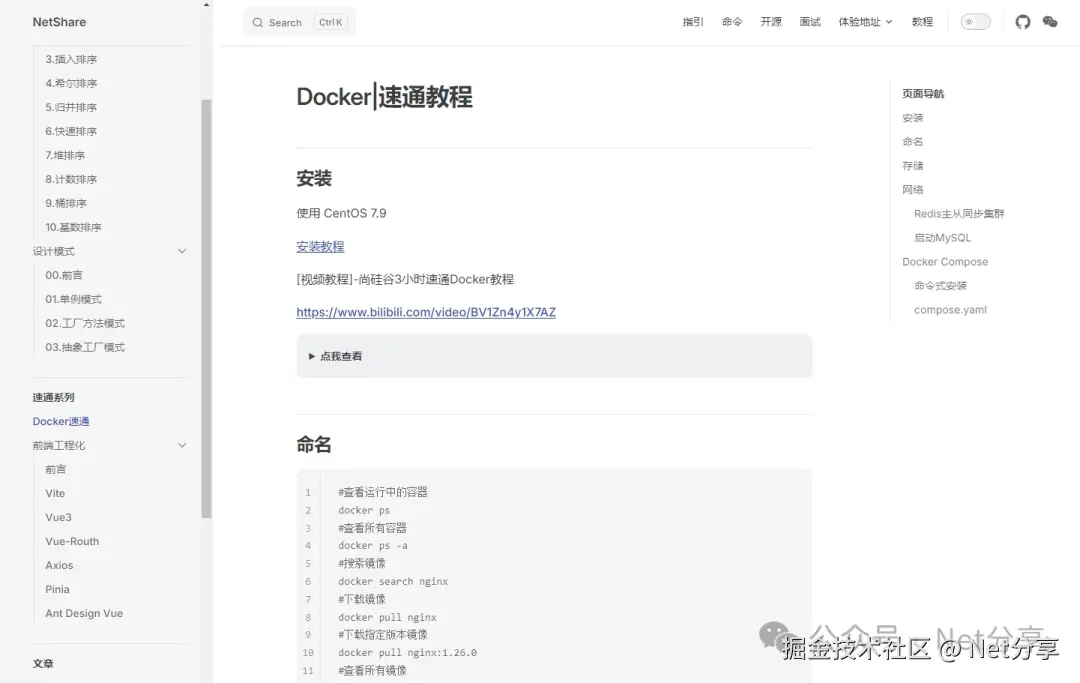Click the 命名 section heading
Image resolution: width=1080 pixels, height=683 pixels.
pyautogui.click(x=314, y=445)
